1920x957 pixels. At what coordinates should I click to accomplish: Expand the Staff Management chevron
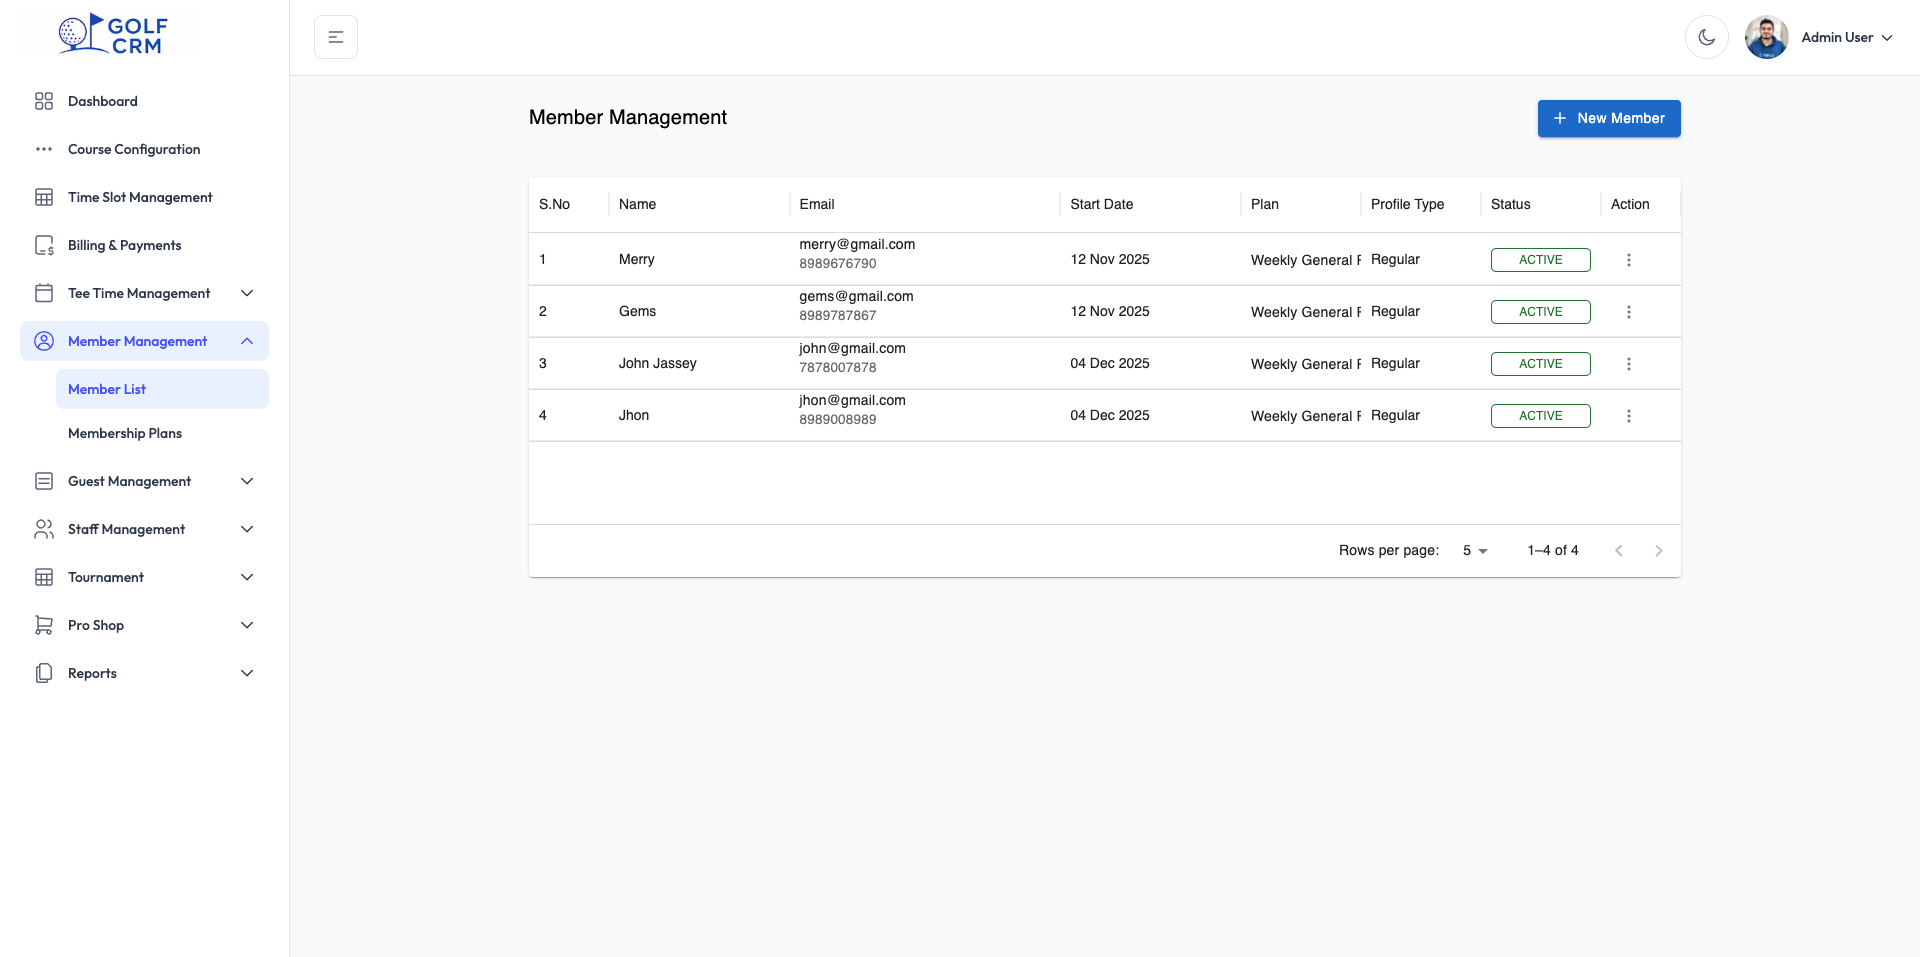pos(247,529)
